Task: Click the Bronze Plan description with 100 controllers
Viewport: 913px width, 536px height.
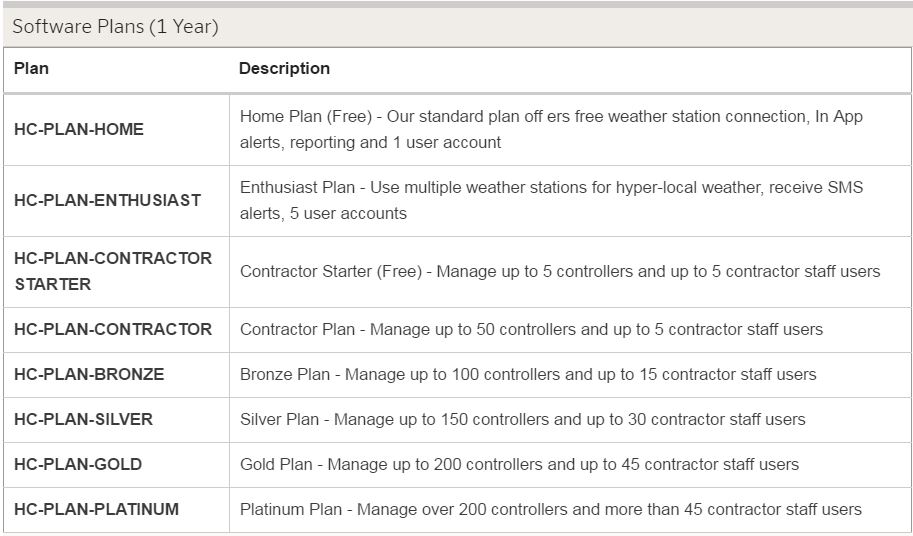Action: click(x=528, y=374)
